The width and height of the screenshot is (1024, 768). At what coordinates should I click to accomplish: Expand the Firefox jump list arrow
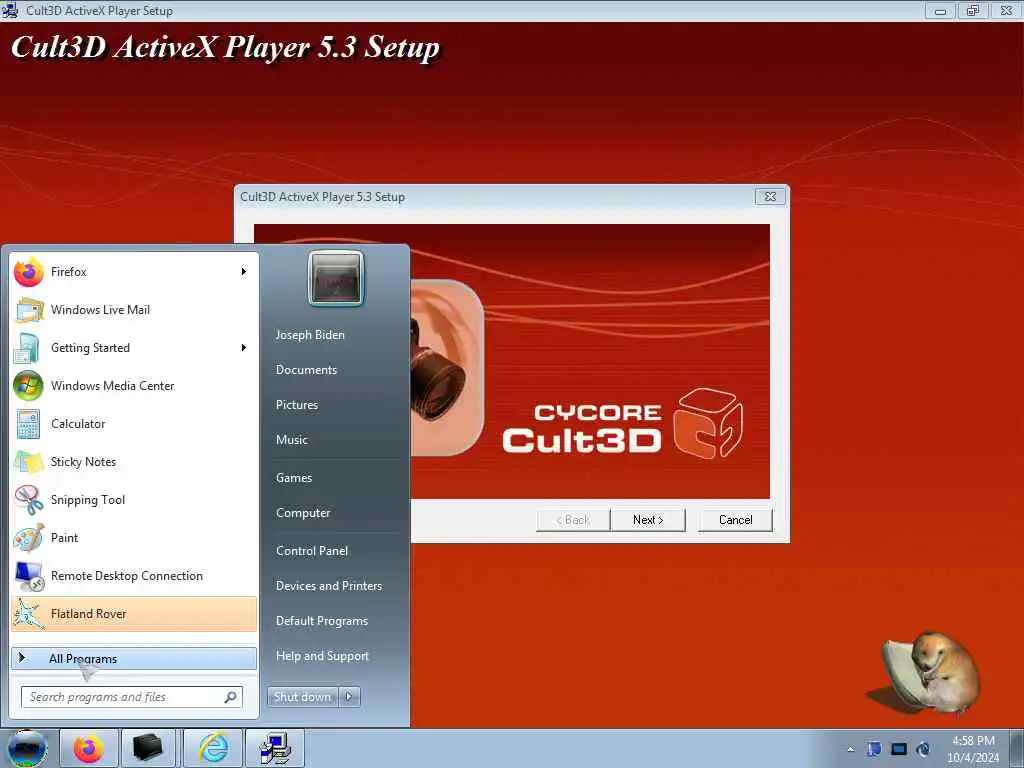click(x=244, y=272)
